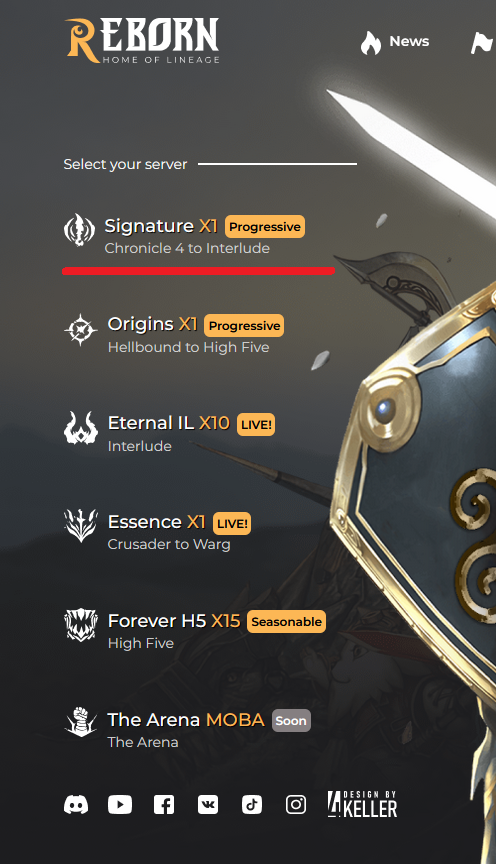
Task: Open the VK social icon
Action: (x=208, y=805)
